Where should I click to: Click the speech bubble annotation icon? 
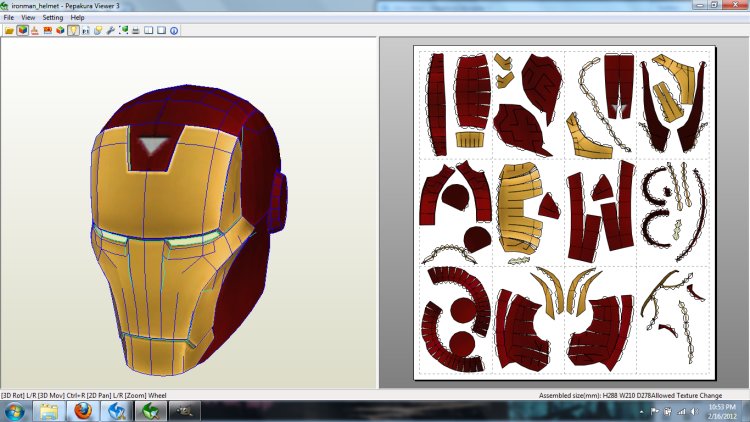(x=98, y=30)
